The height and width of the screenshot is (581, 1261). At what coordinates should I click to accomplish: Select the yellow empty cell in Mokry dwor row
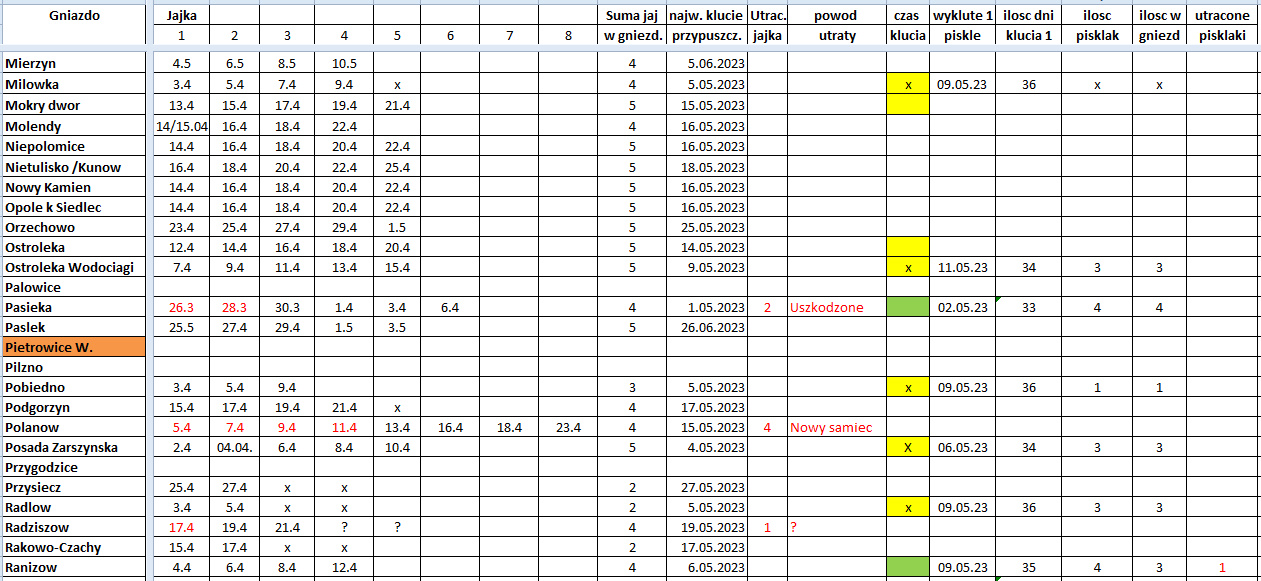pyautogui.click(x=908, y=105)
